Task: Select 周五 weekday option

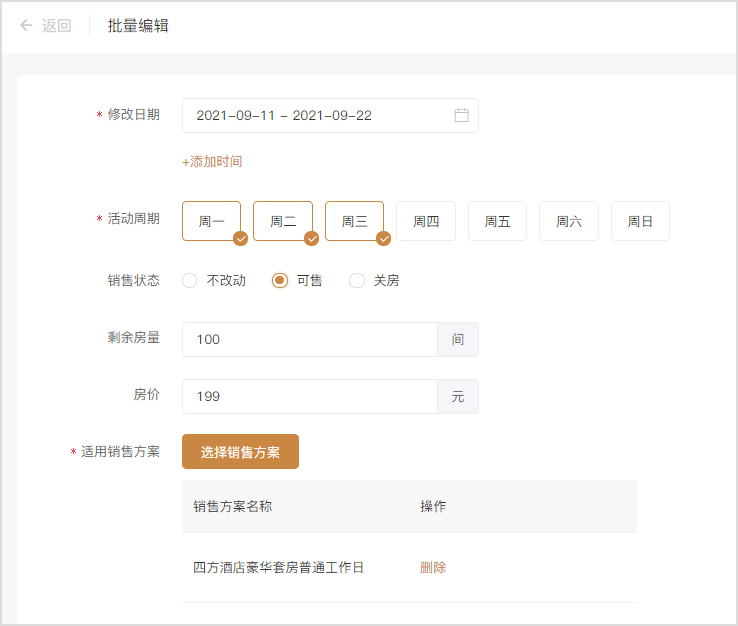Action: click(497, 222)
